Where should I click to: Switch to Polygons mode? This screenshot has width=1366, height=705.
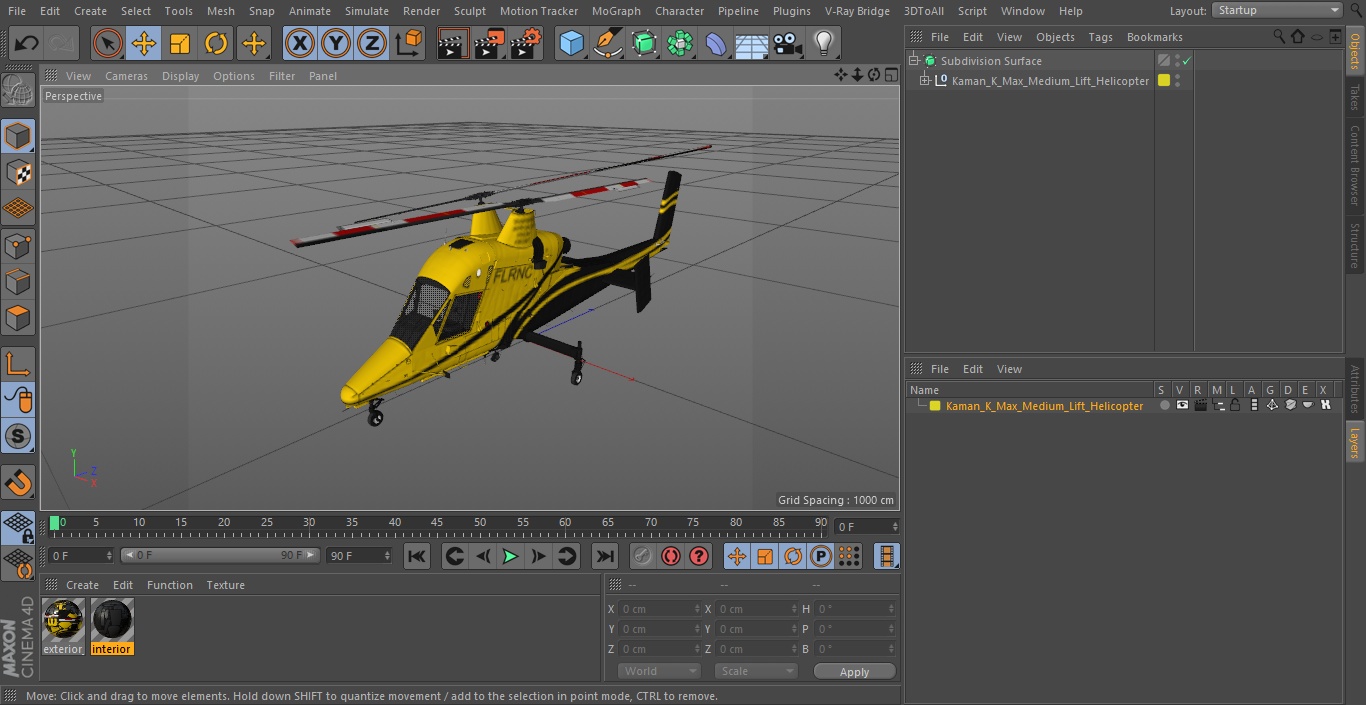[18, 318]
